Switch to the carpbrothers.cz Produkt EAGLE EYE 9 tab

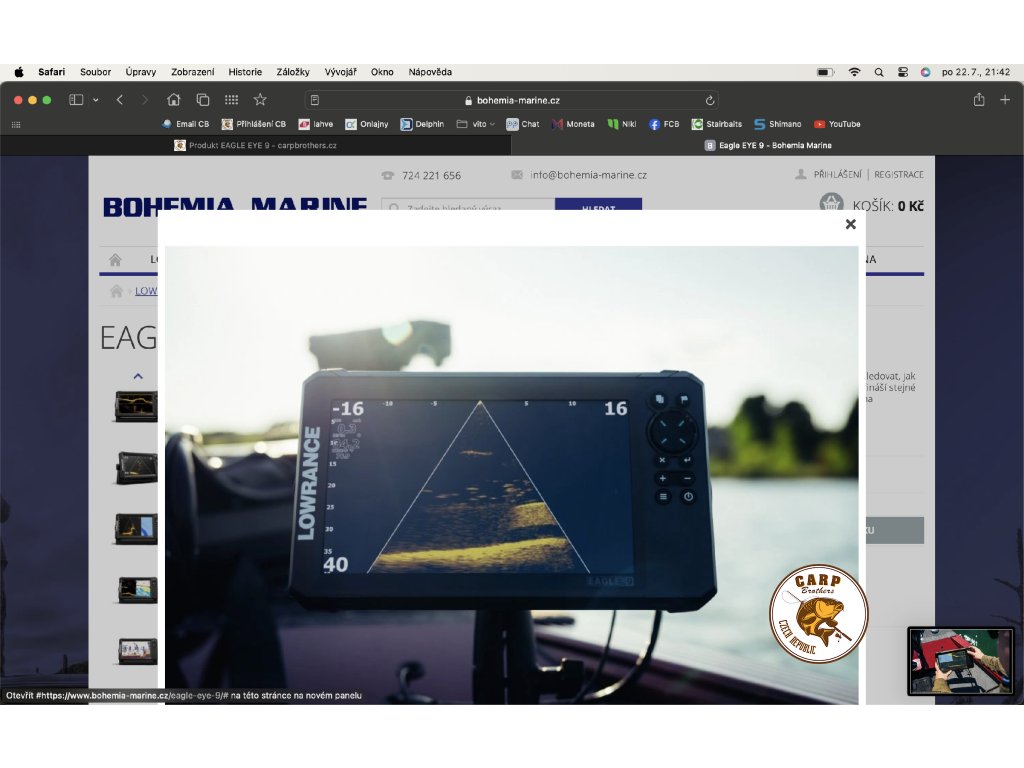256,146
